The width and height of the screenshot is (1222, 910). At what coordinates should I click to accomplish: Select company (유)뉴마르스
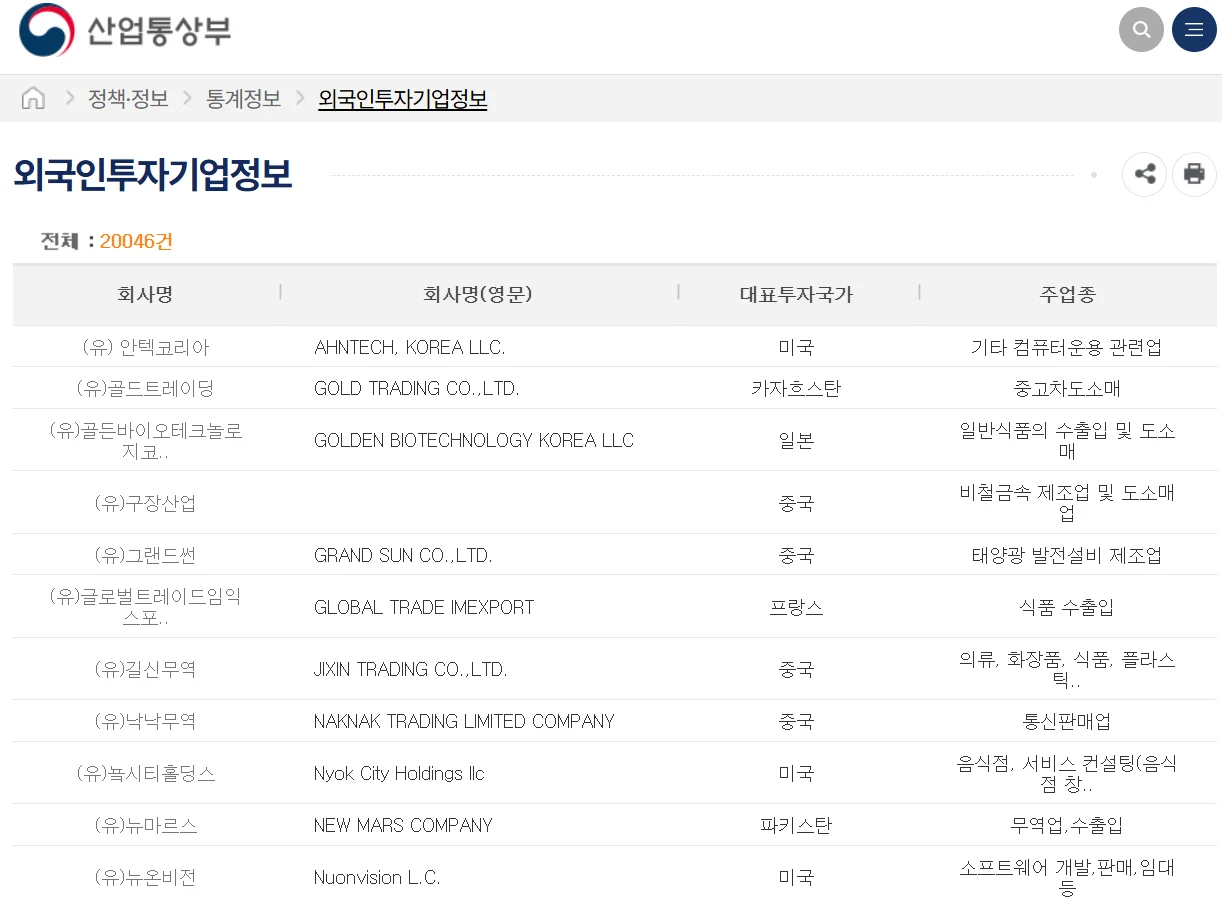click(x=145, y=825)
